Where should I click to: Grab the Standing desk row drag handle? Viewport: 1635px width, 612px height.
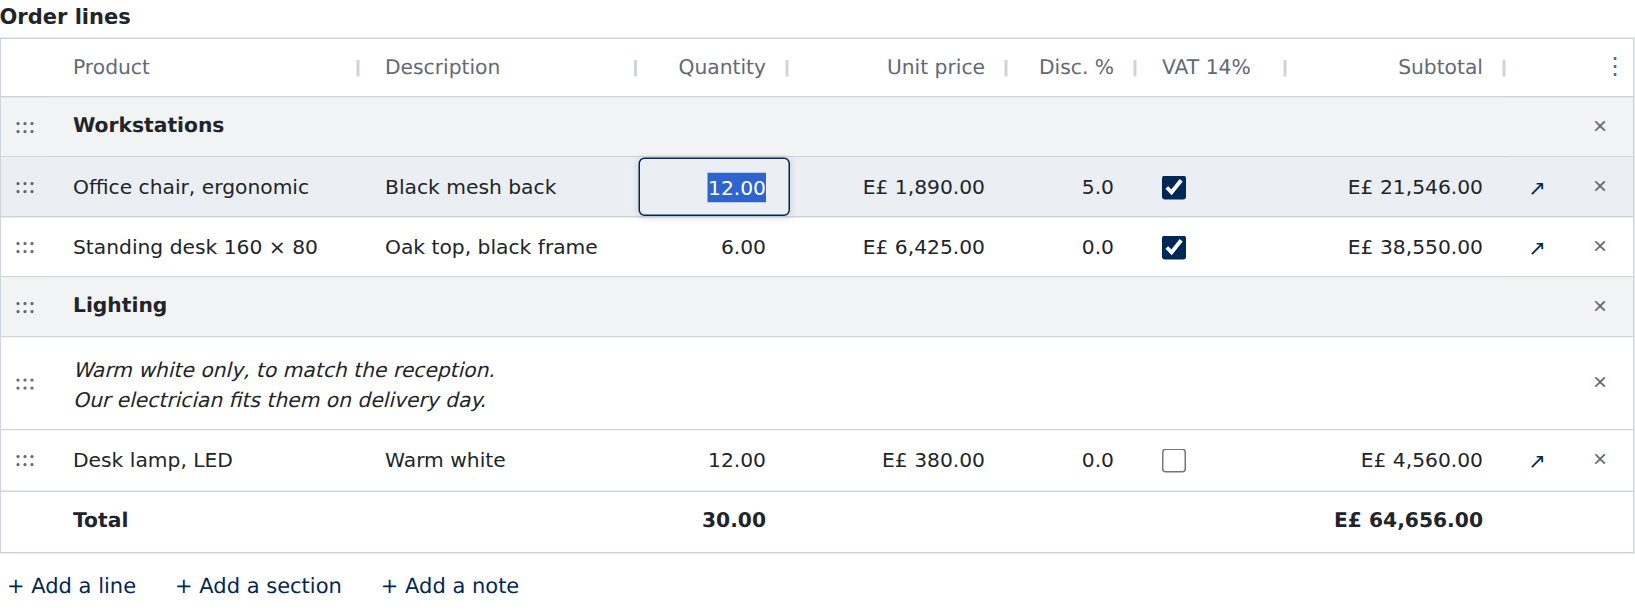point(25,247)
